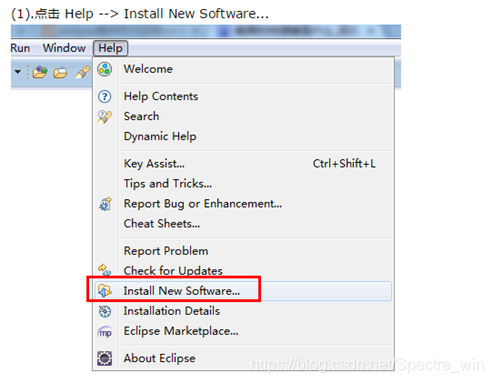This screenshot has height=383, width=493.
Task: Choose Report Bug or Enhancement...
Action: [x=243, y=204]
